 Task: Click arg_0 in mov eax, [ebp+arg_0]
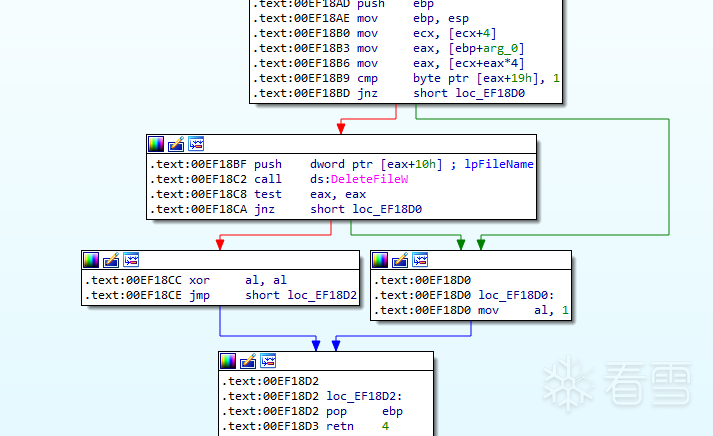pyautogui.click(x=501, y=48)
